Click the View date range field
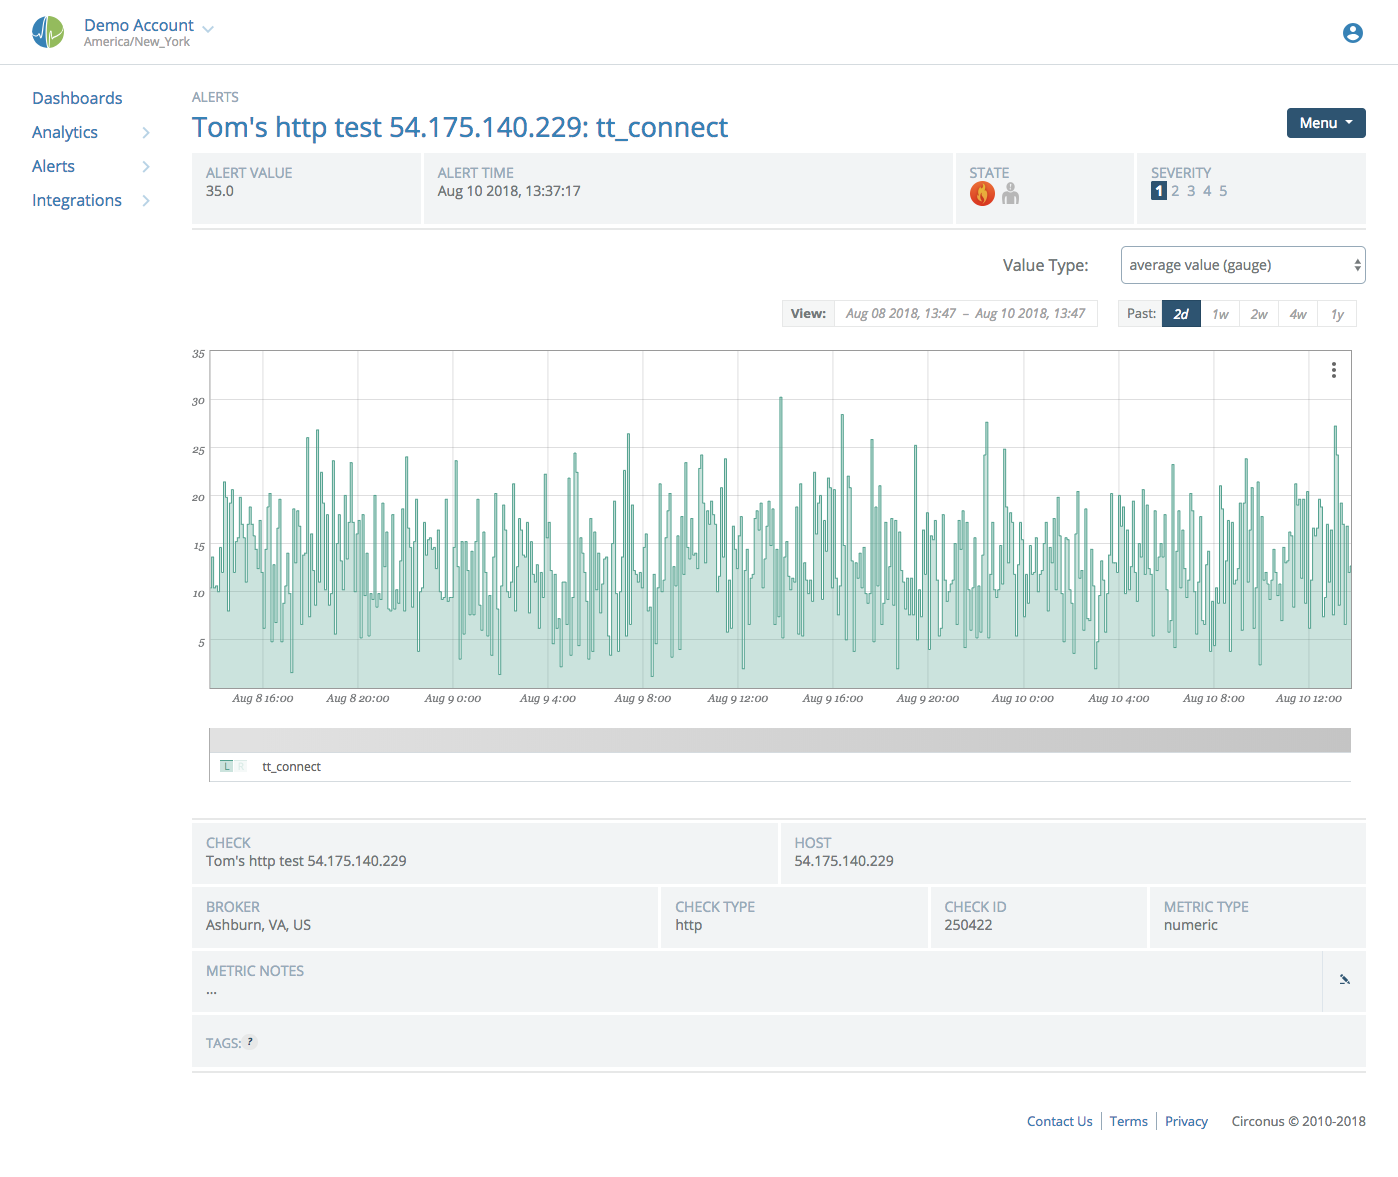This screenshot has width=1398, height=1177. 965,314
